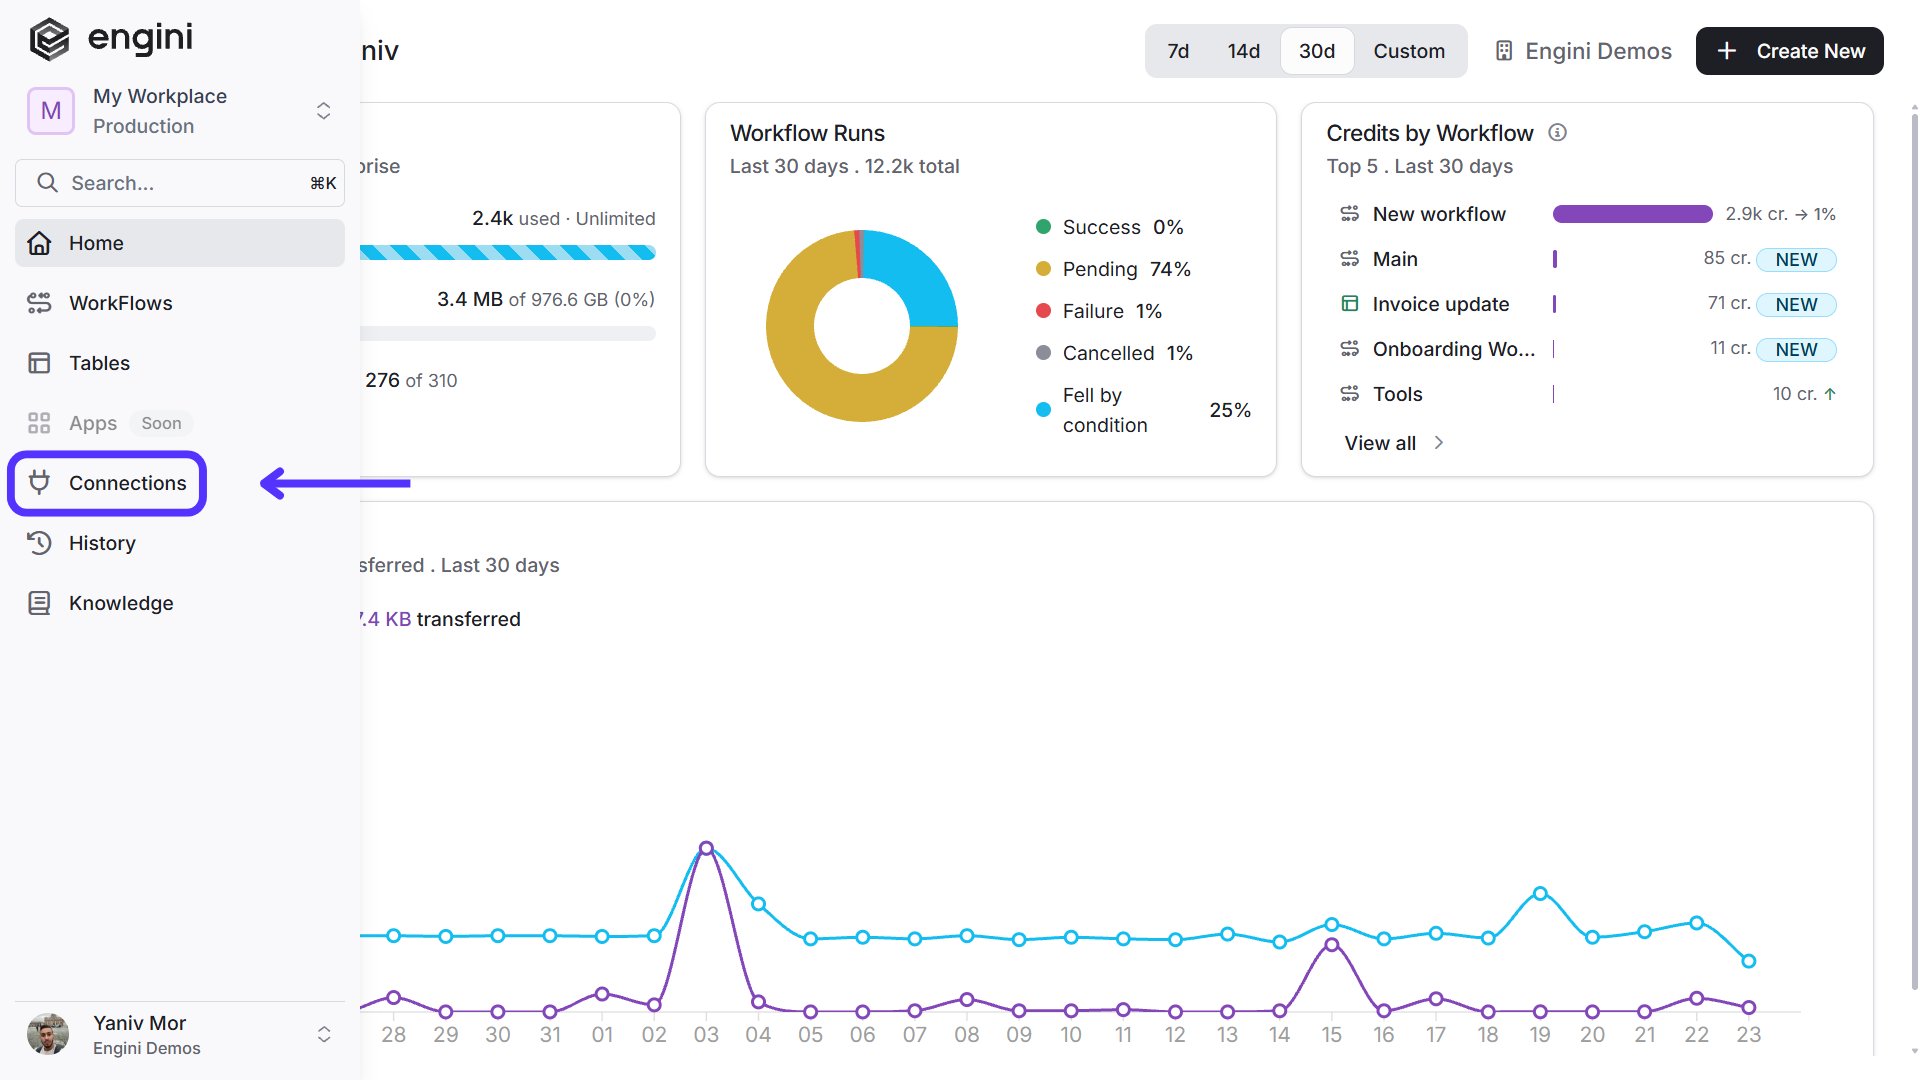Expand the My Workplace switcher chevron
Image resolution: width=1920 pixels, height=1080 pixels.
click(323, 111)
